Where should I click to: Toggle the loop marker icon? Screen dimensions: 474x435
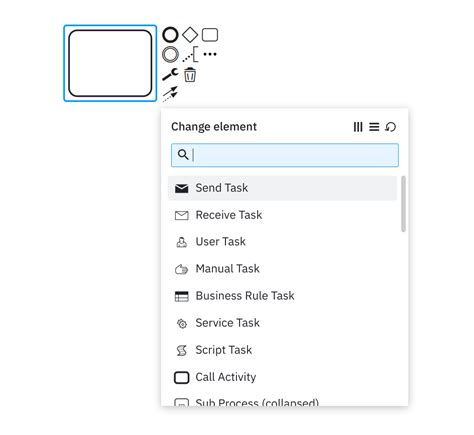tap(390, 127)
